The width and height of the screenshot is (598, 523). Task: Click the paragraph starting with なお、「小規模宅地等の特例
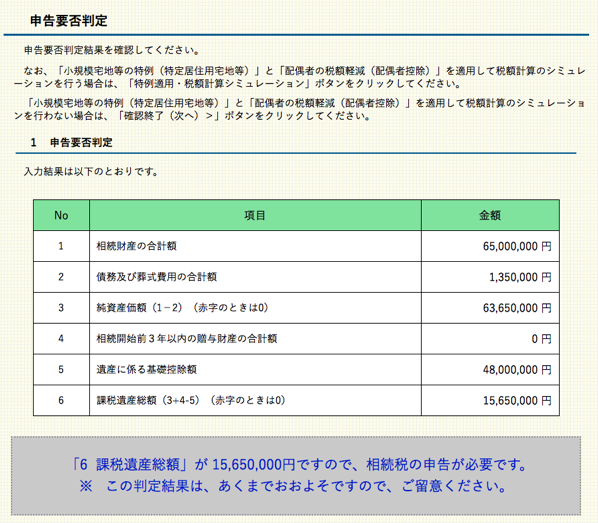click(x=300, y=77)
